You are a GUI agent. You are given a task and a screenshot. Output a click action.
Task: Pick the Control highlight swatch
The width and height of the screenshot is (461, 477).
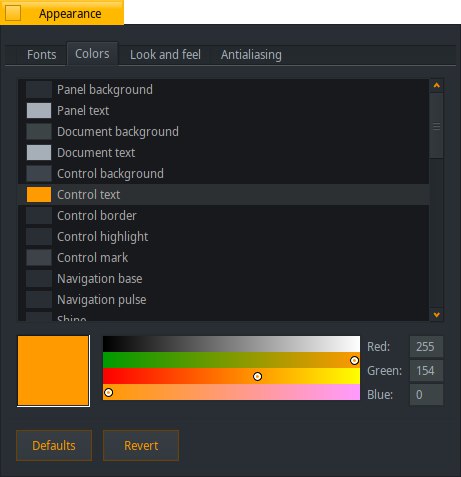click(39, 237)
